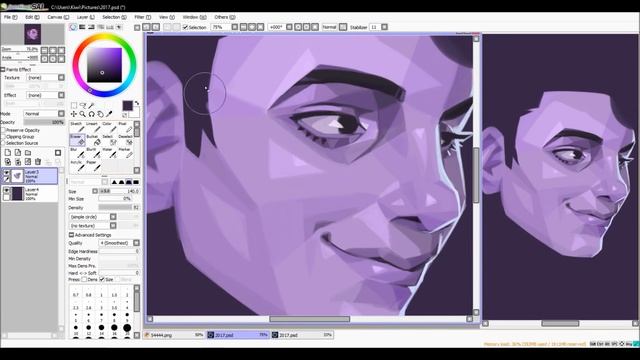Open the layer blending Mode dropdown
Screen dimensions: 640x360
coord(61,113)
